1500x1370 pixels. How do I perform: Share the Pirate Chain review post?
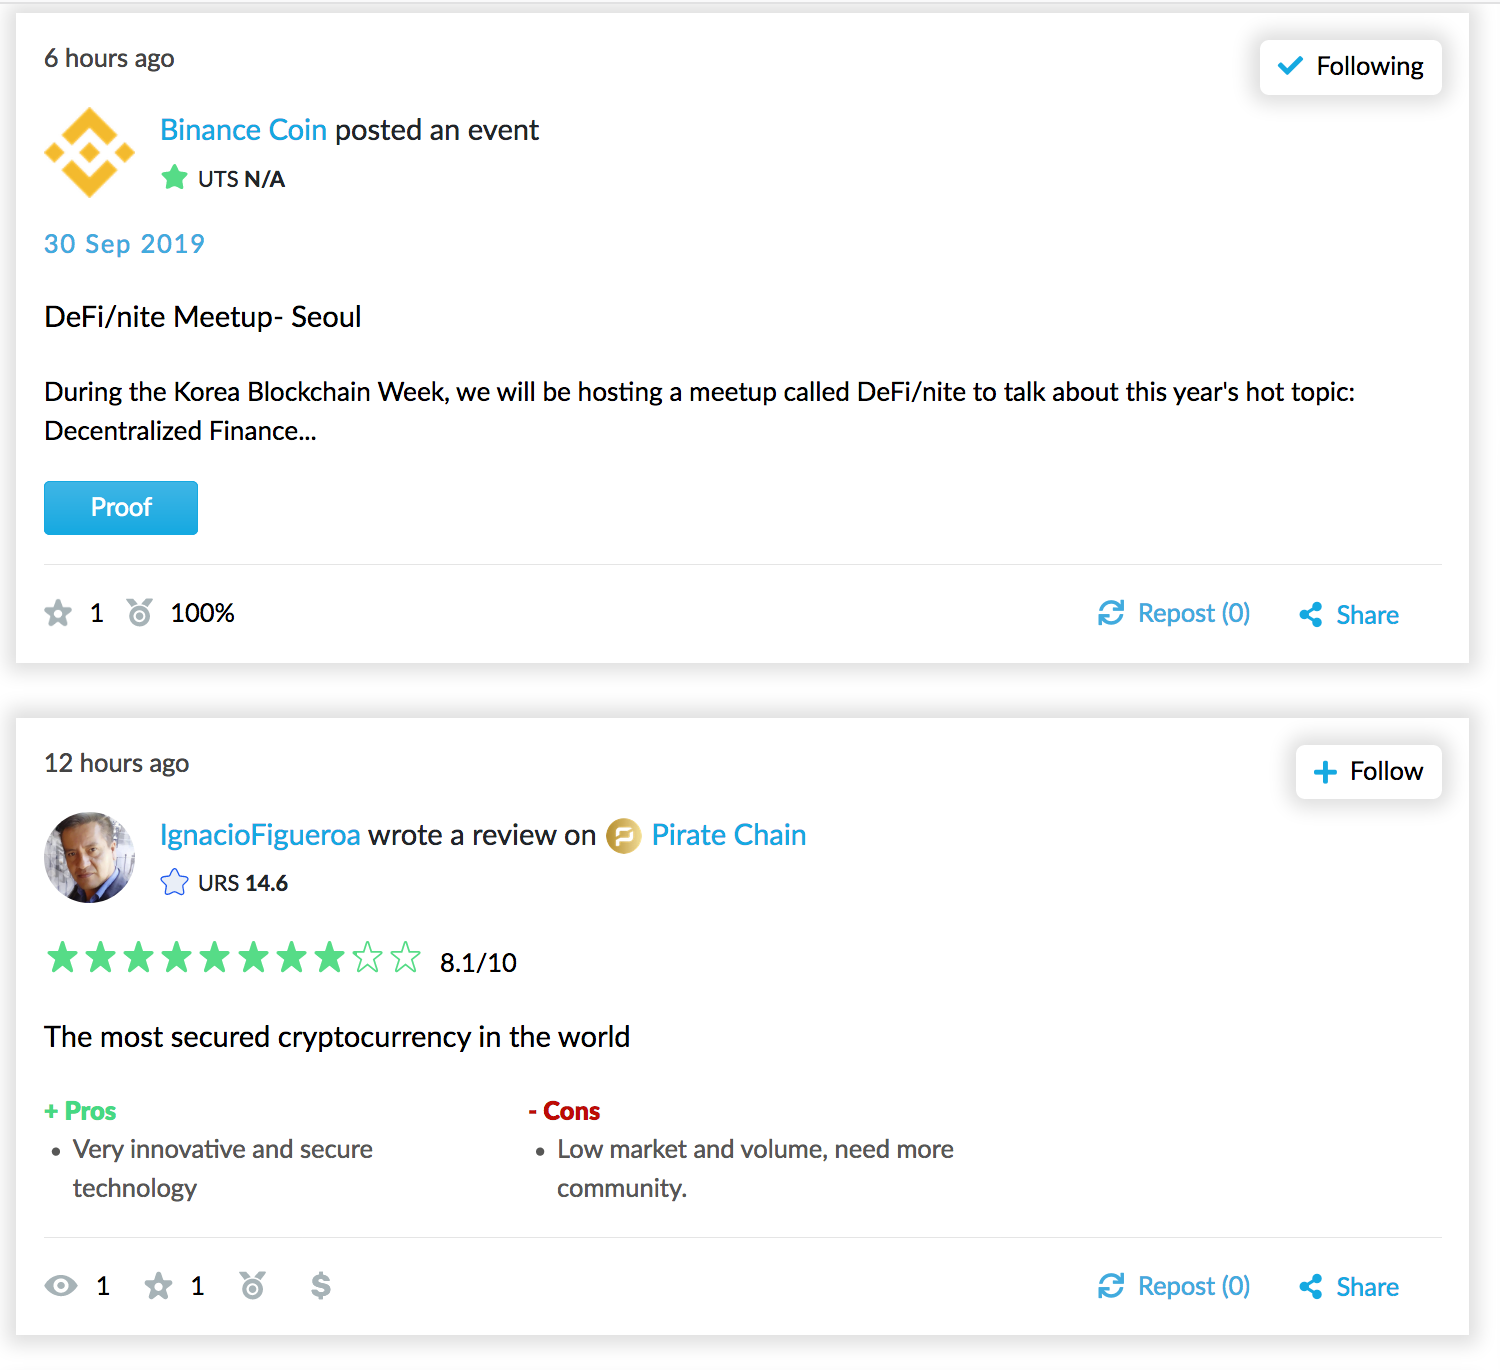(x=1348, y=1287)
